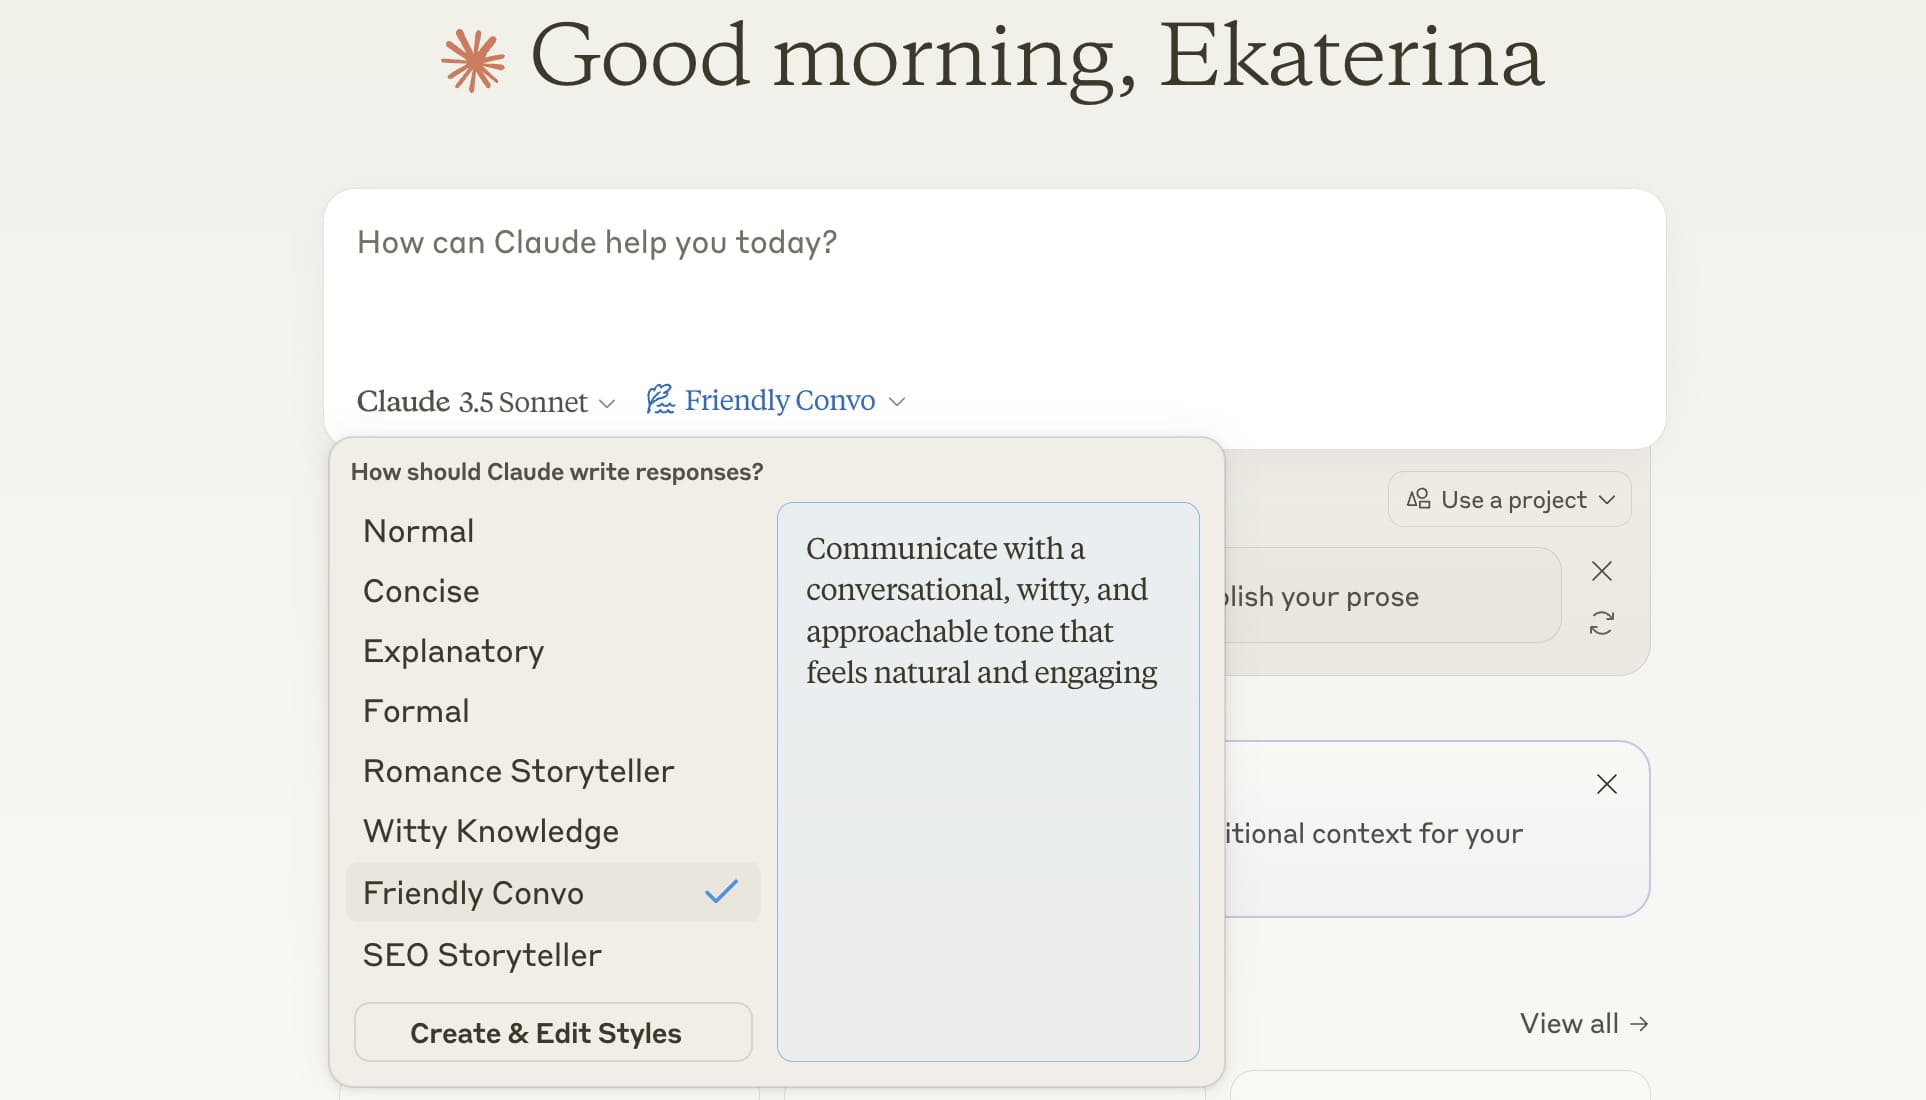
Task: Select Witty Knowledge style
Action: pos(490,831)
